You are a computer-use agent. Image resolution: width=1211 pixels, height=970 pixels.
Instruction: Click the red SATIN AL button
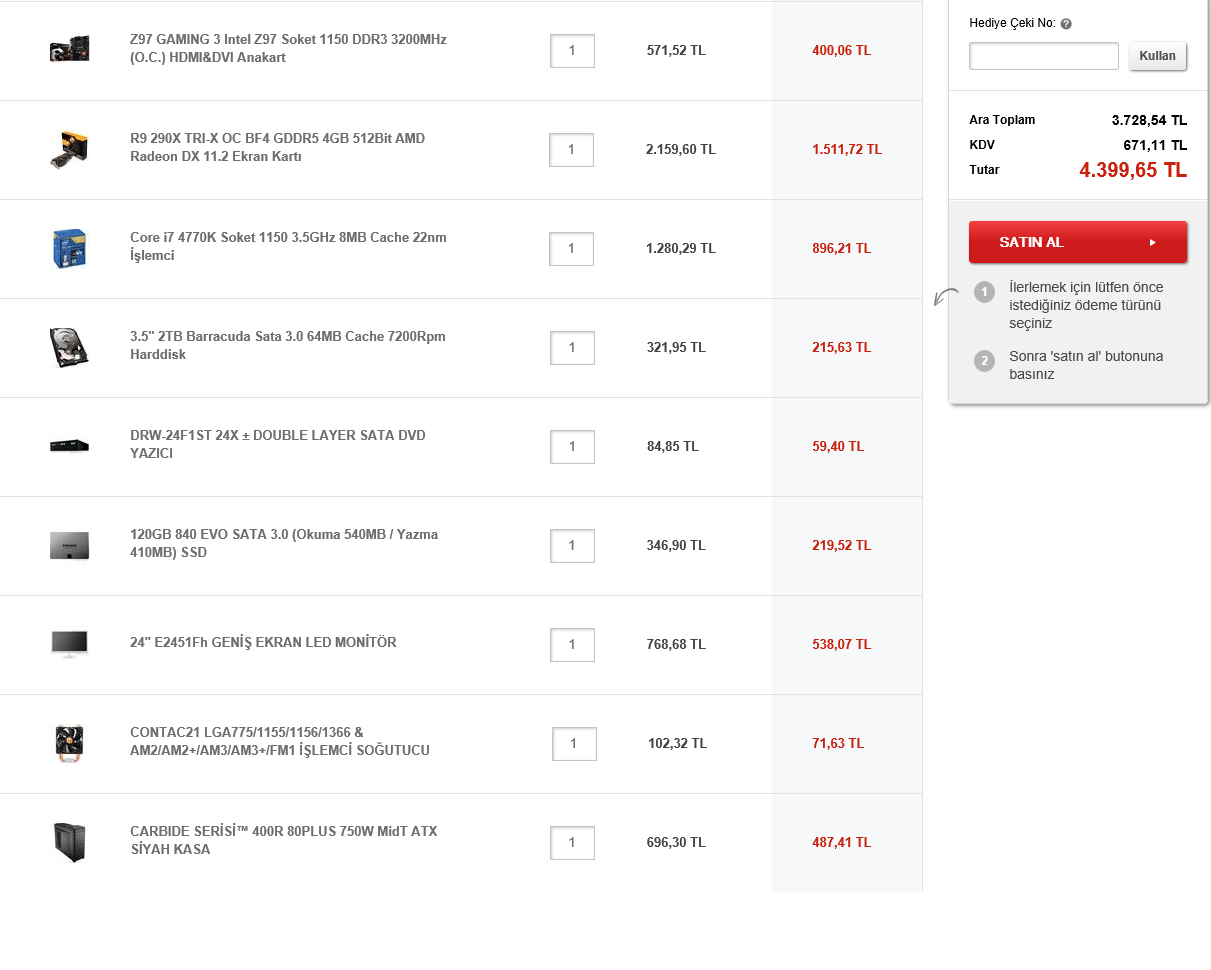tap(1077, 242)
